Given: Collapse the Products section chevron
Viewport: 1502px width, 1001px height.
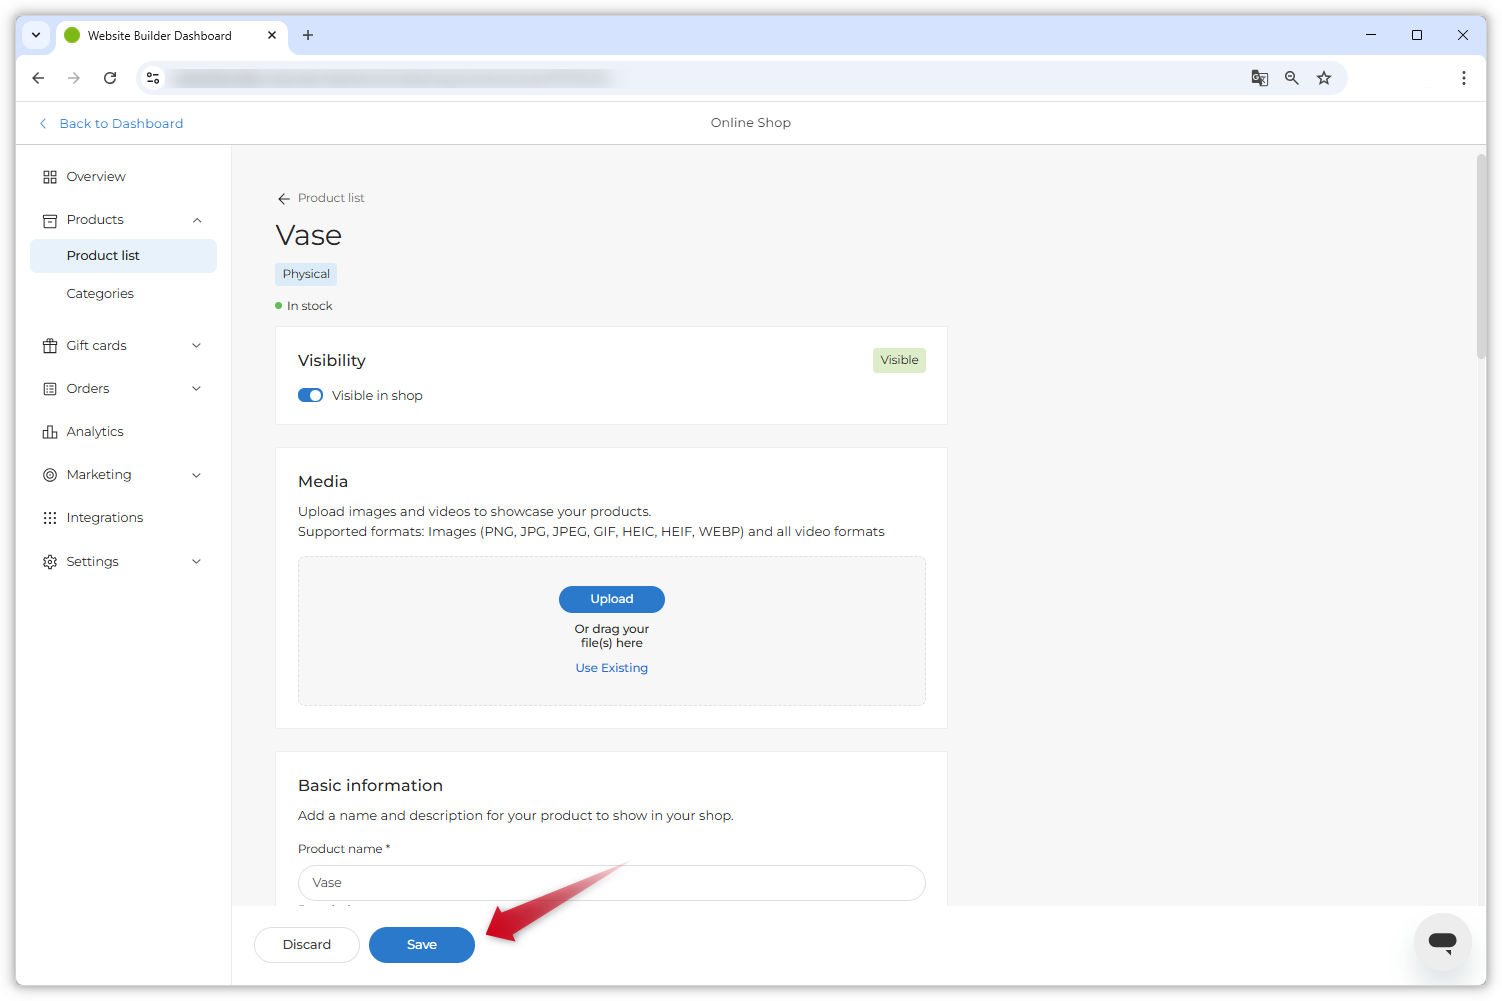Looking at the screenshot, I should click(x=196, y=220).
